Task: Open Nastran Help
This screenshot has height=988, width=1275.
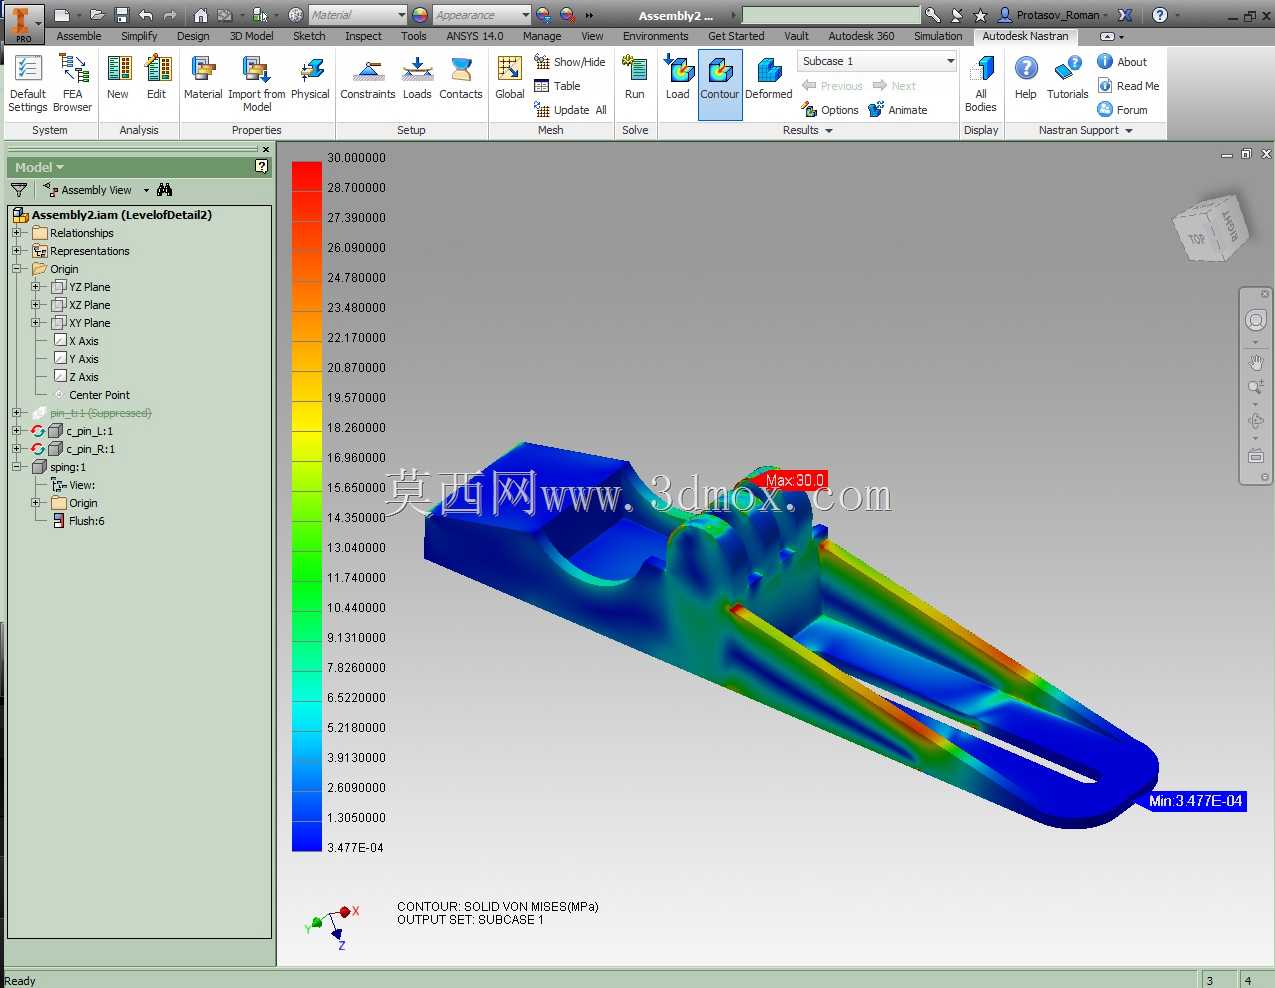Action: (1026, 78)
